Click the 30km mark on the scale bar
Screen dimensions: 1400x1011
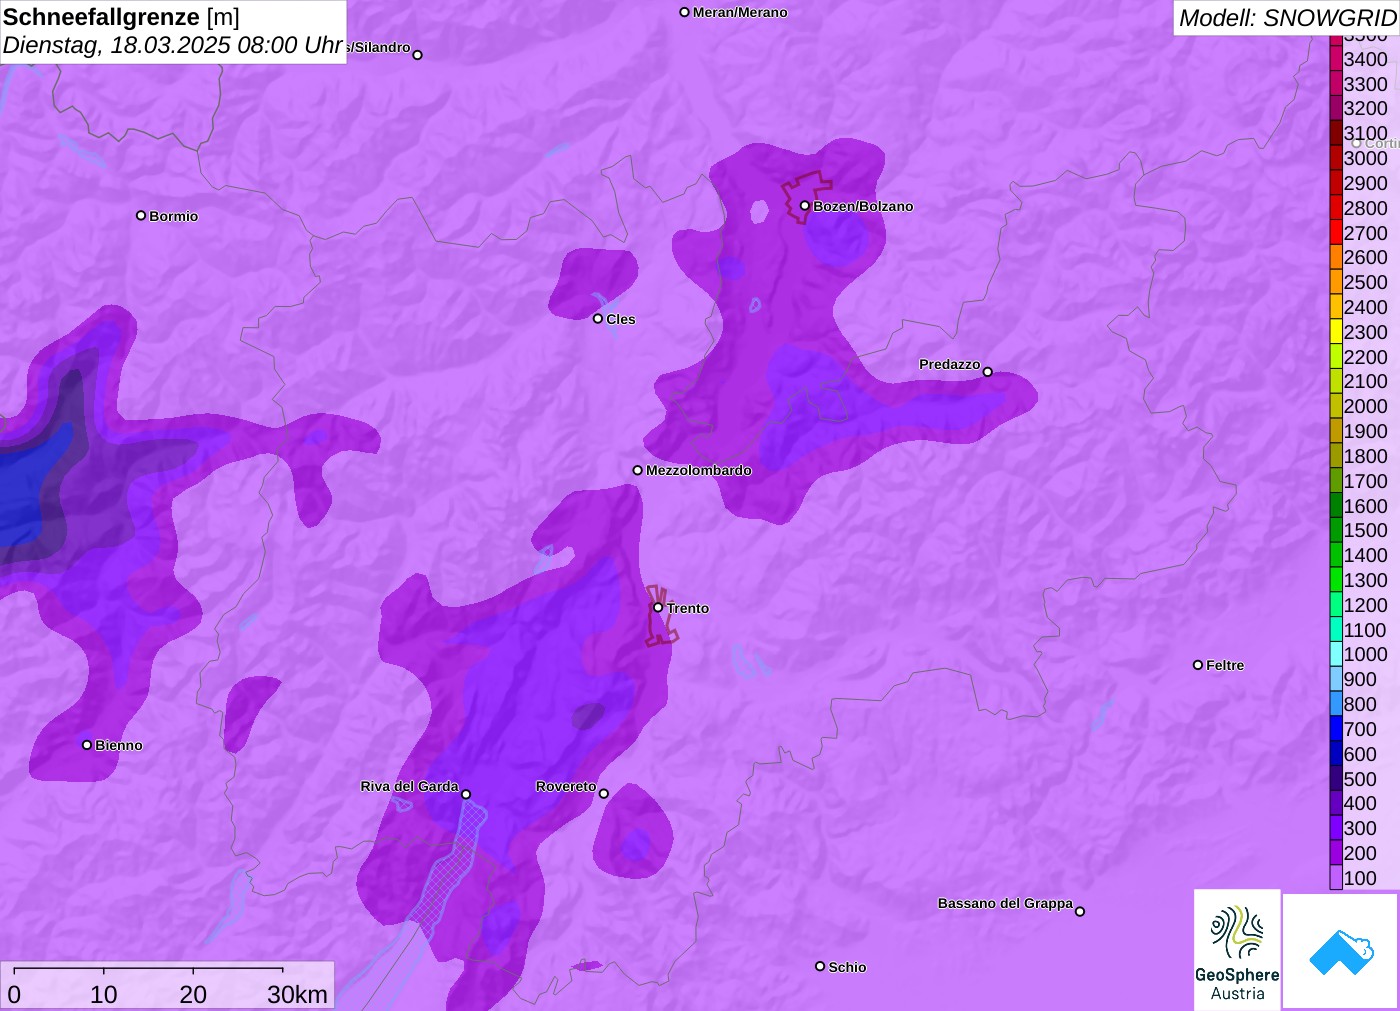coord(297,994)
